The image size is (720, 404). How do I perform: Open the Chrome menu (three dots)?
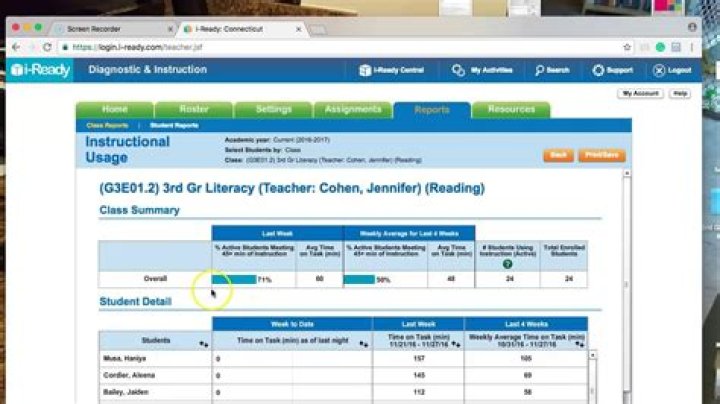(x=692, y=47)
